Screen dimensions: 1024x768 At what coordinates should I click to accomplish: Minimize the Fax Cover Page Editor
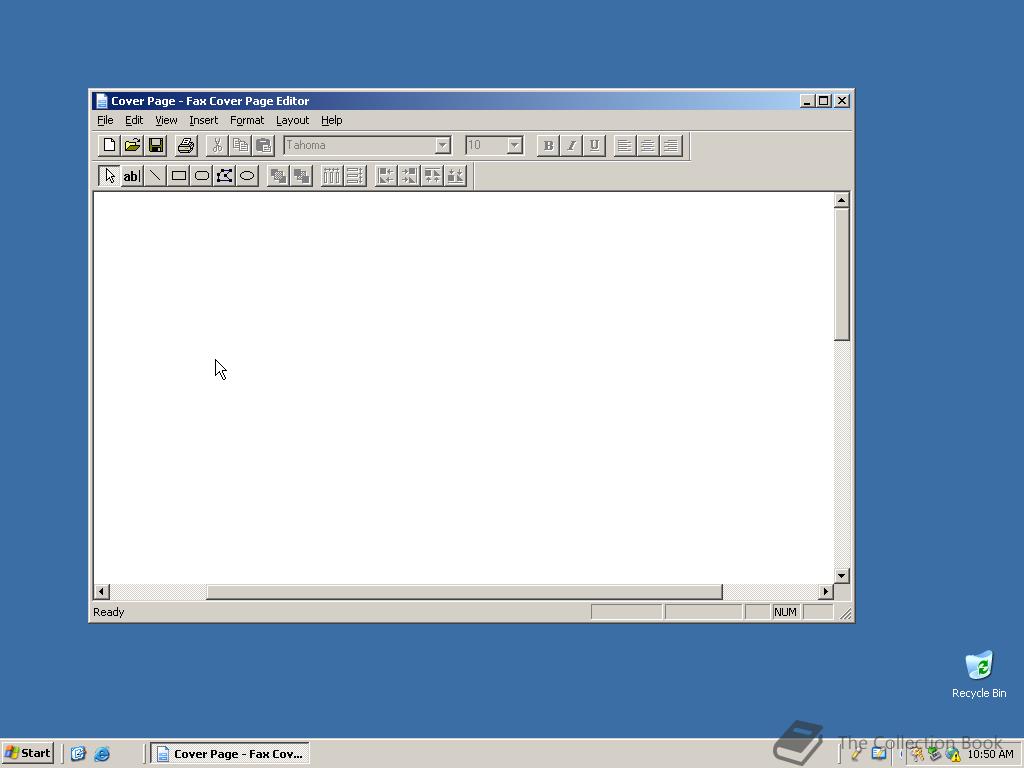coord(807,101)
